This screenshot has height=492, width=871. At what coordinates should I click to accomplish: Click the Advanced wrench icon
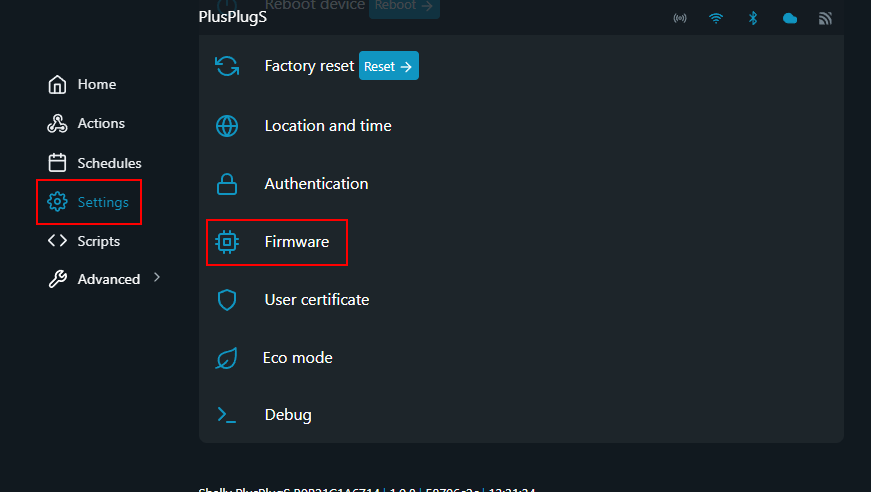point(58,280)
